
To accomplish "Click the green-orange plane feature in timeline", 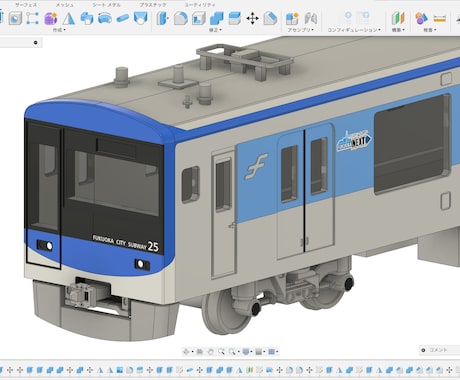I will pyautogui.click(x=249, y=370).
